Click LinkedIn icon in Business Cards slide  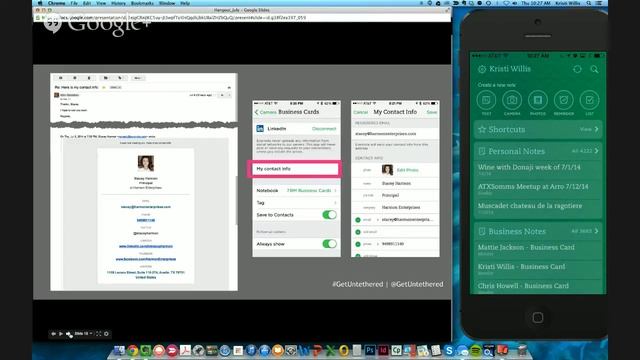(x=260, y=129)
